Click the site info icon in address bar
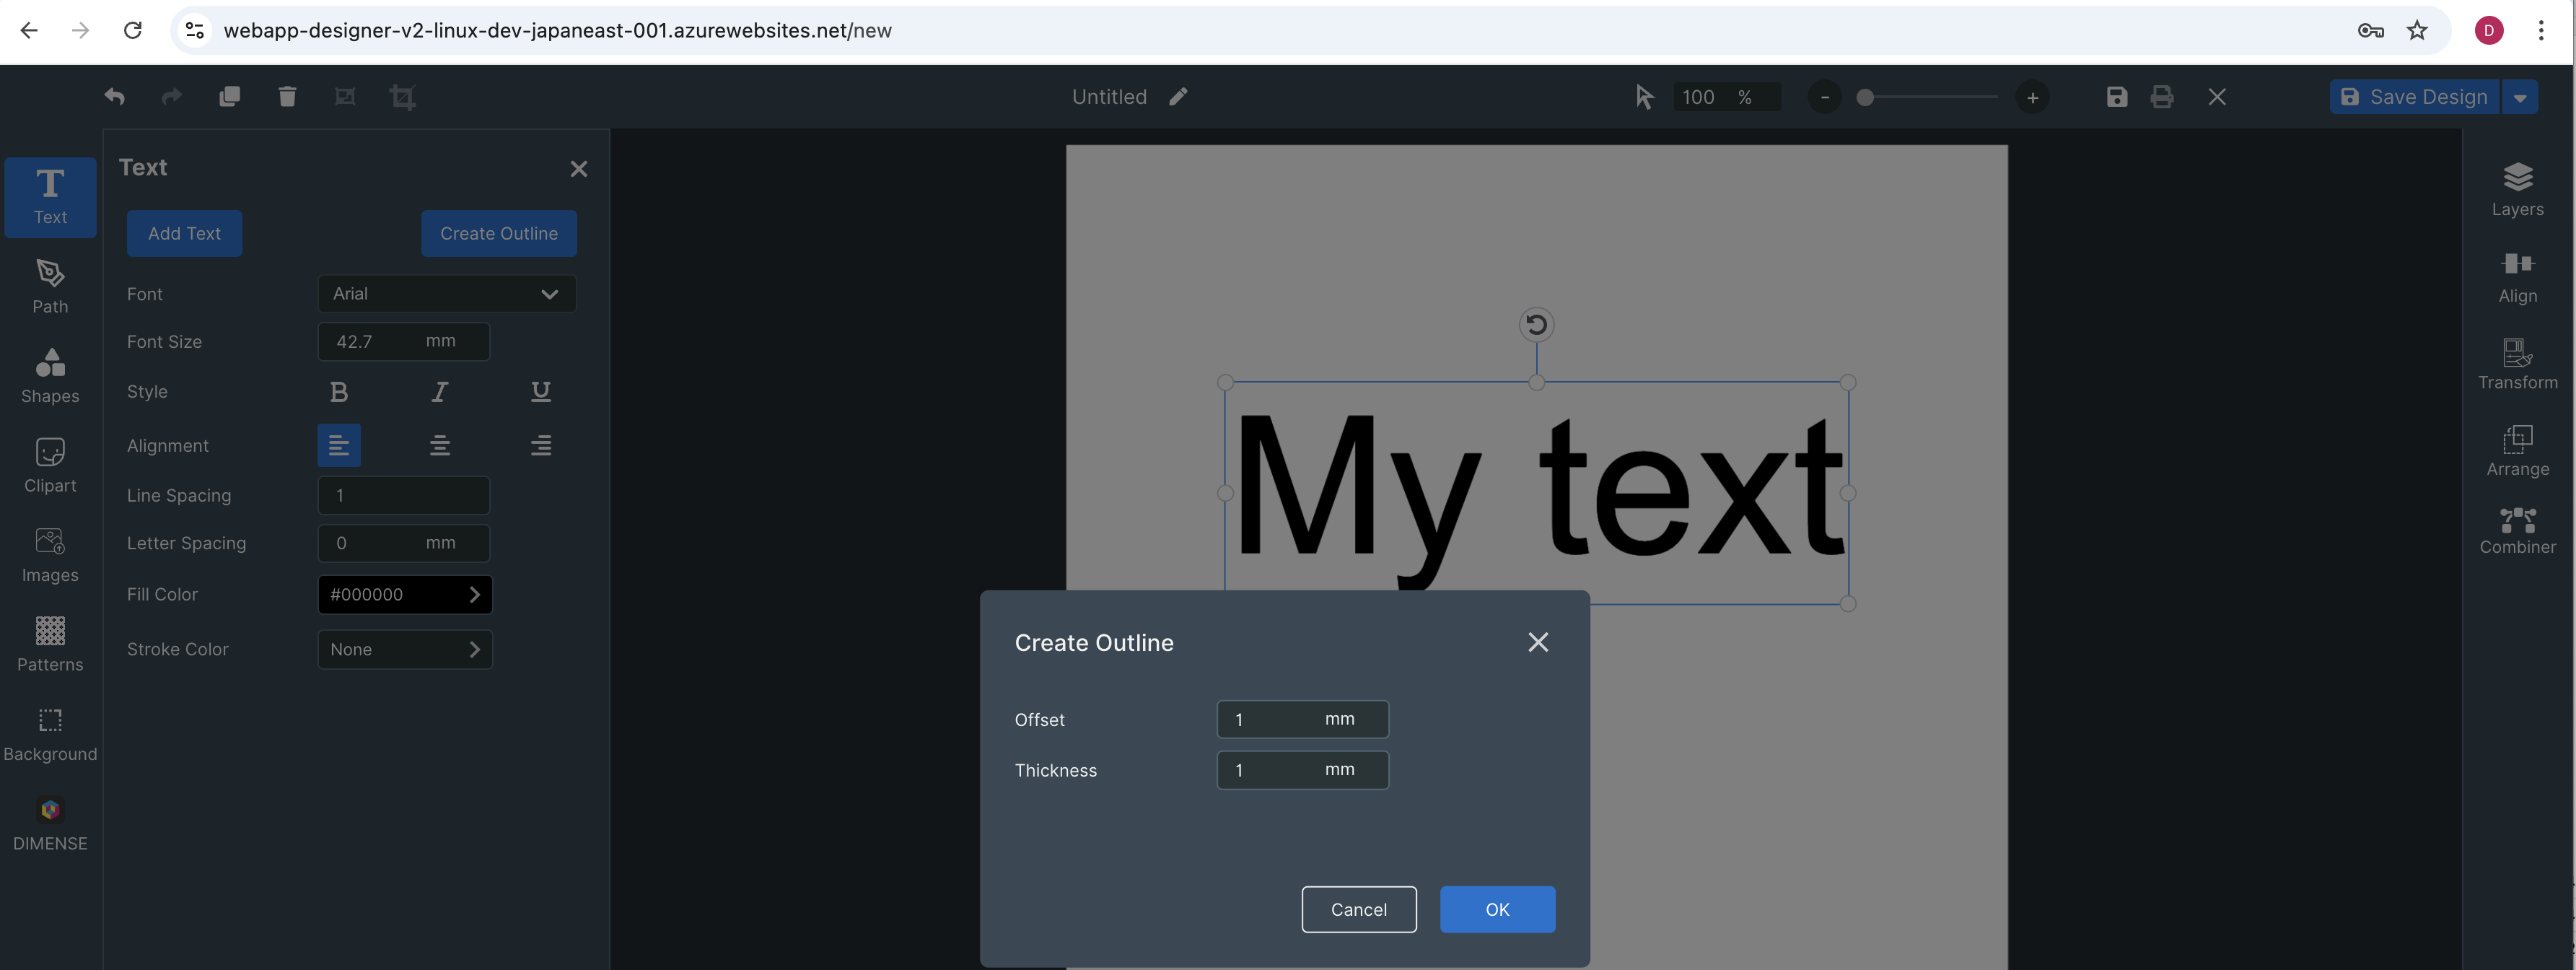Viewport: 2576px width, 970px height. point(195,30)
